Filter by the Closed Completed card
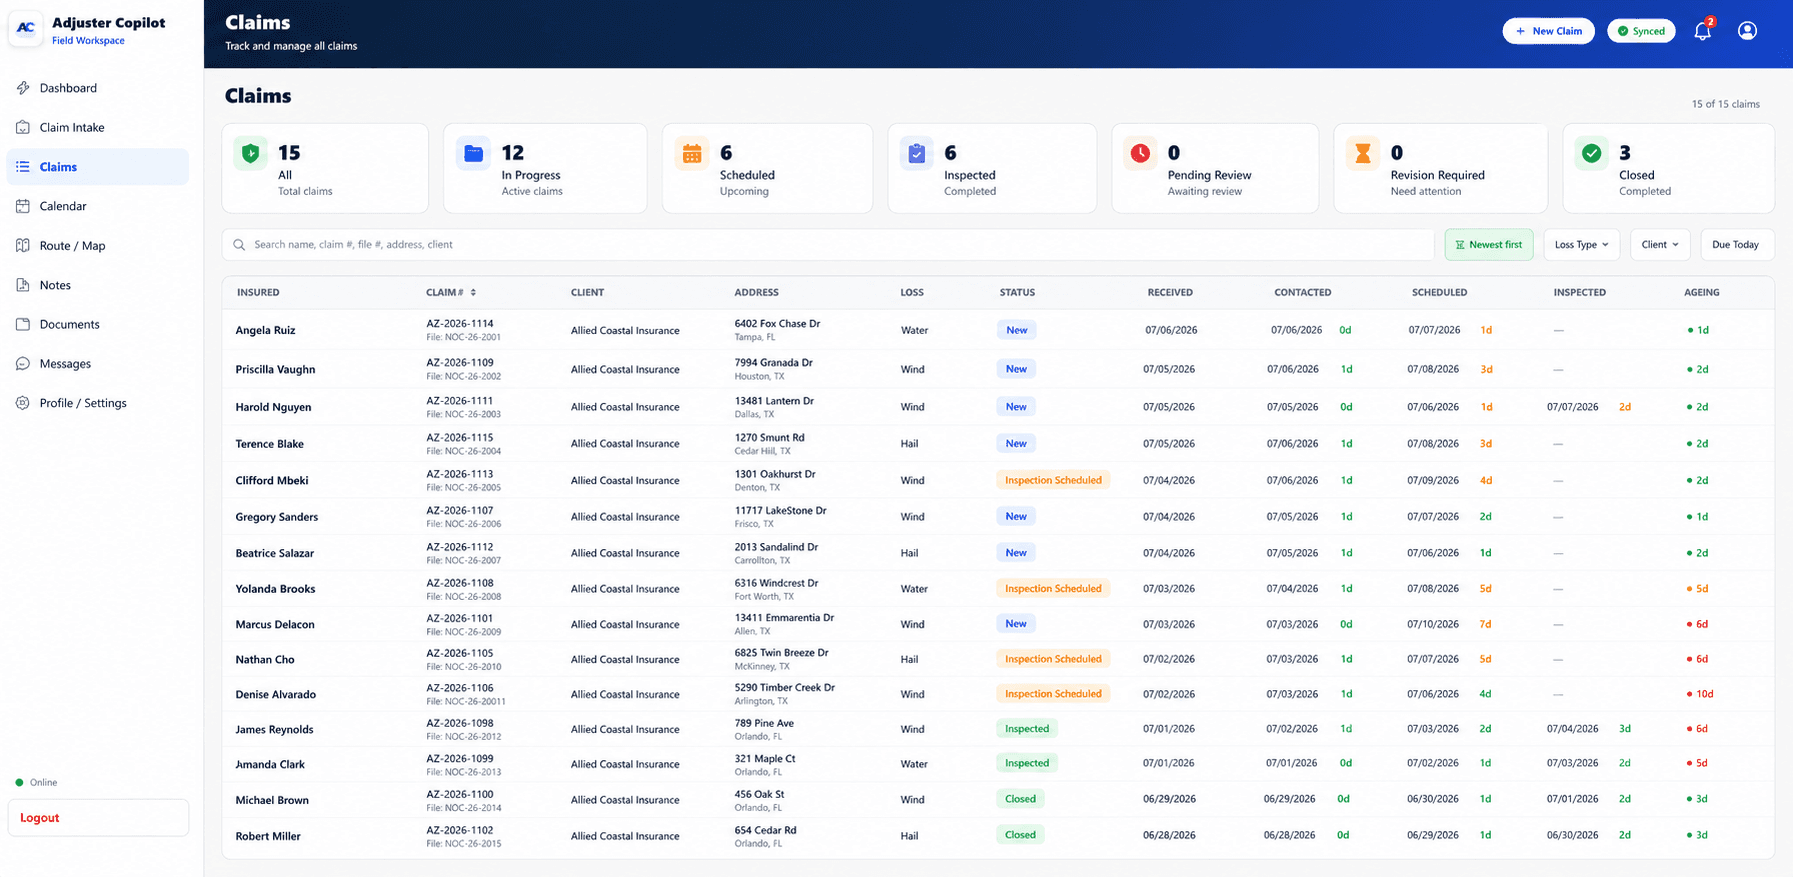Screen dimensions: 1793x877 tap(1668, 168)
